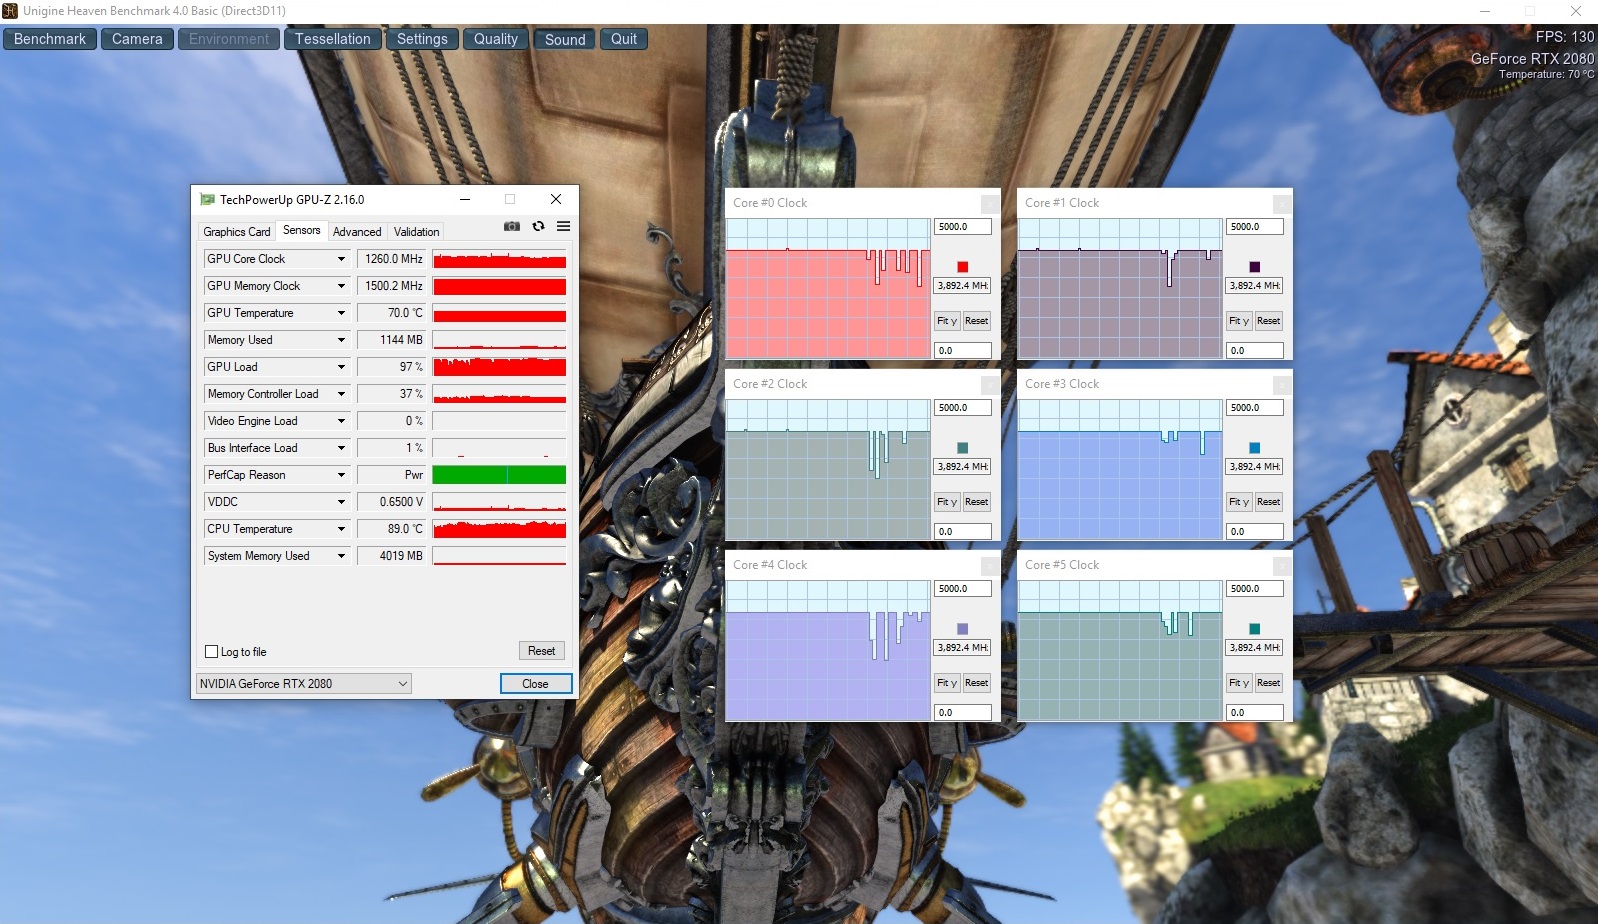1598x924 pixels.
Task: Click the Core #3 graph maximum value field
Action: tap(1255, 408)
